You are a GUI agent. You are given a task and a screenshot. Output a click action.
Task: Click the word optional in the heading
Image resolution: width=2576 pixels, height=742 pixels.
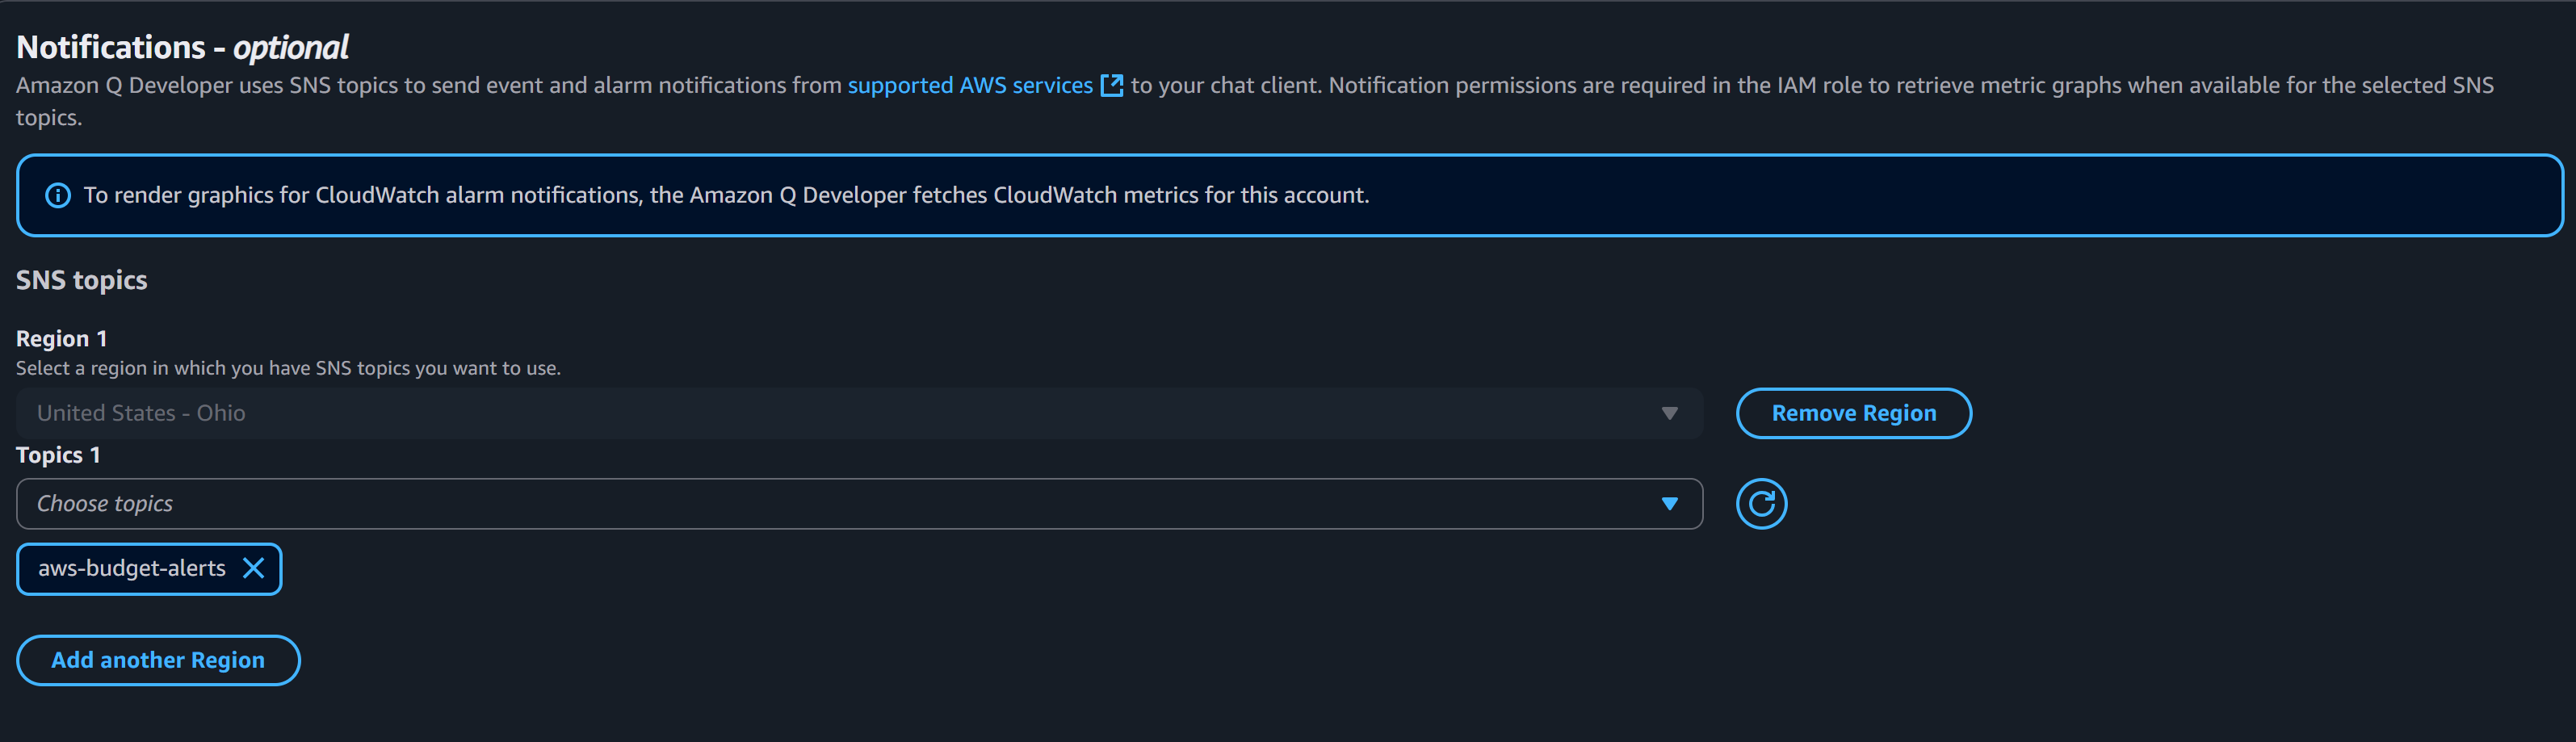pos(291,47)
